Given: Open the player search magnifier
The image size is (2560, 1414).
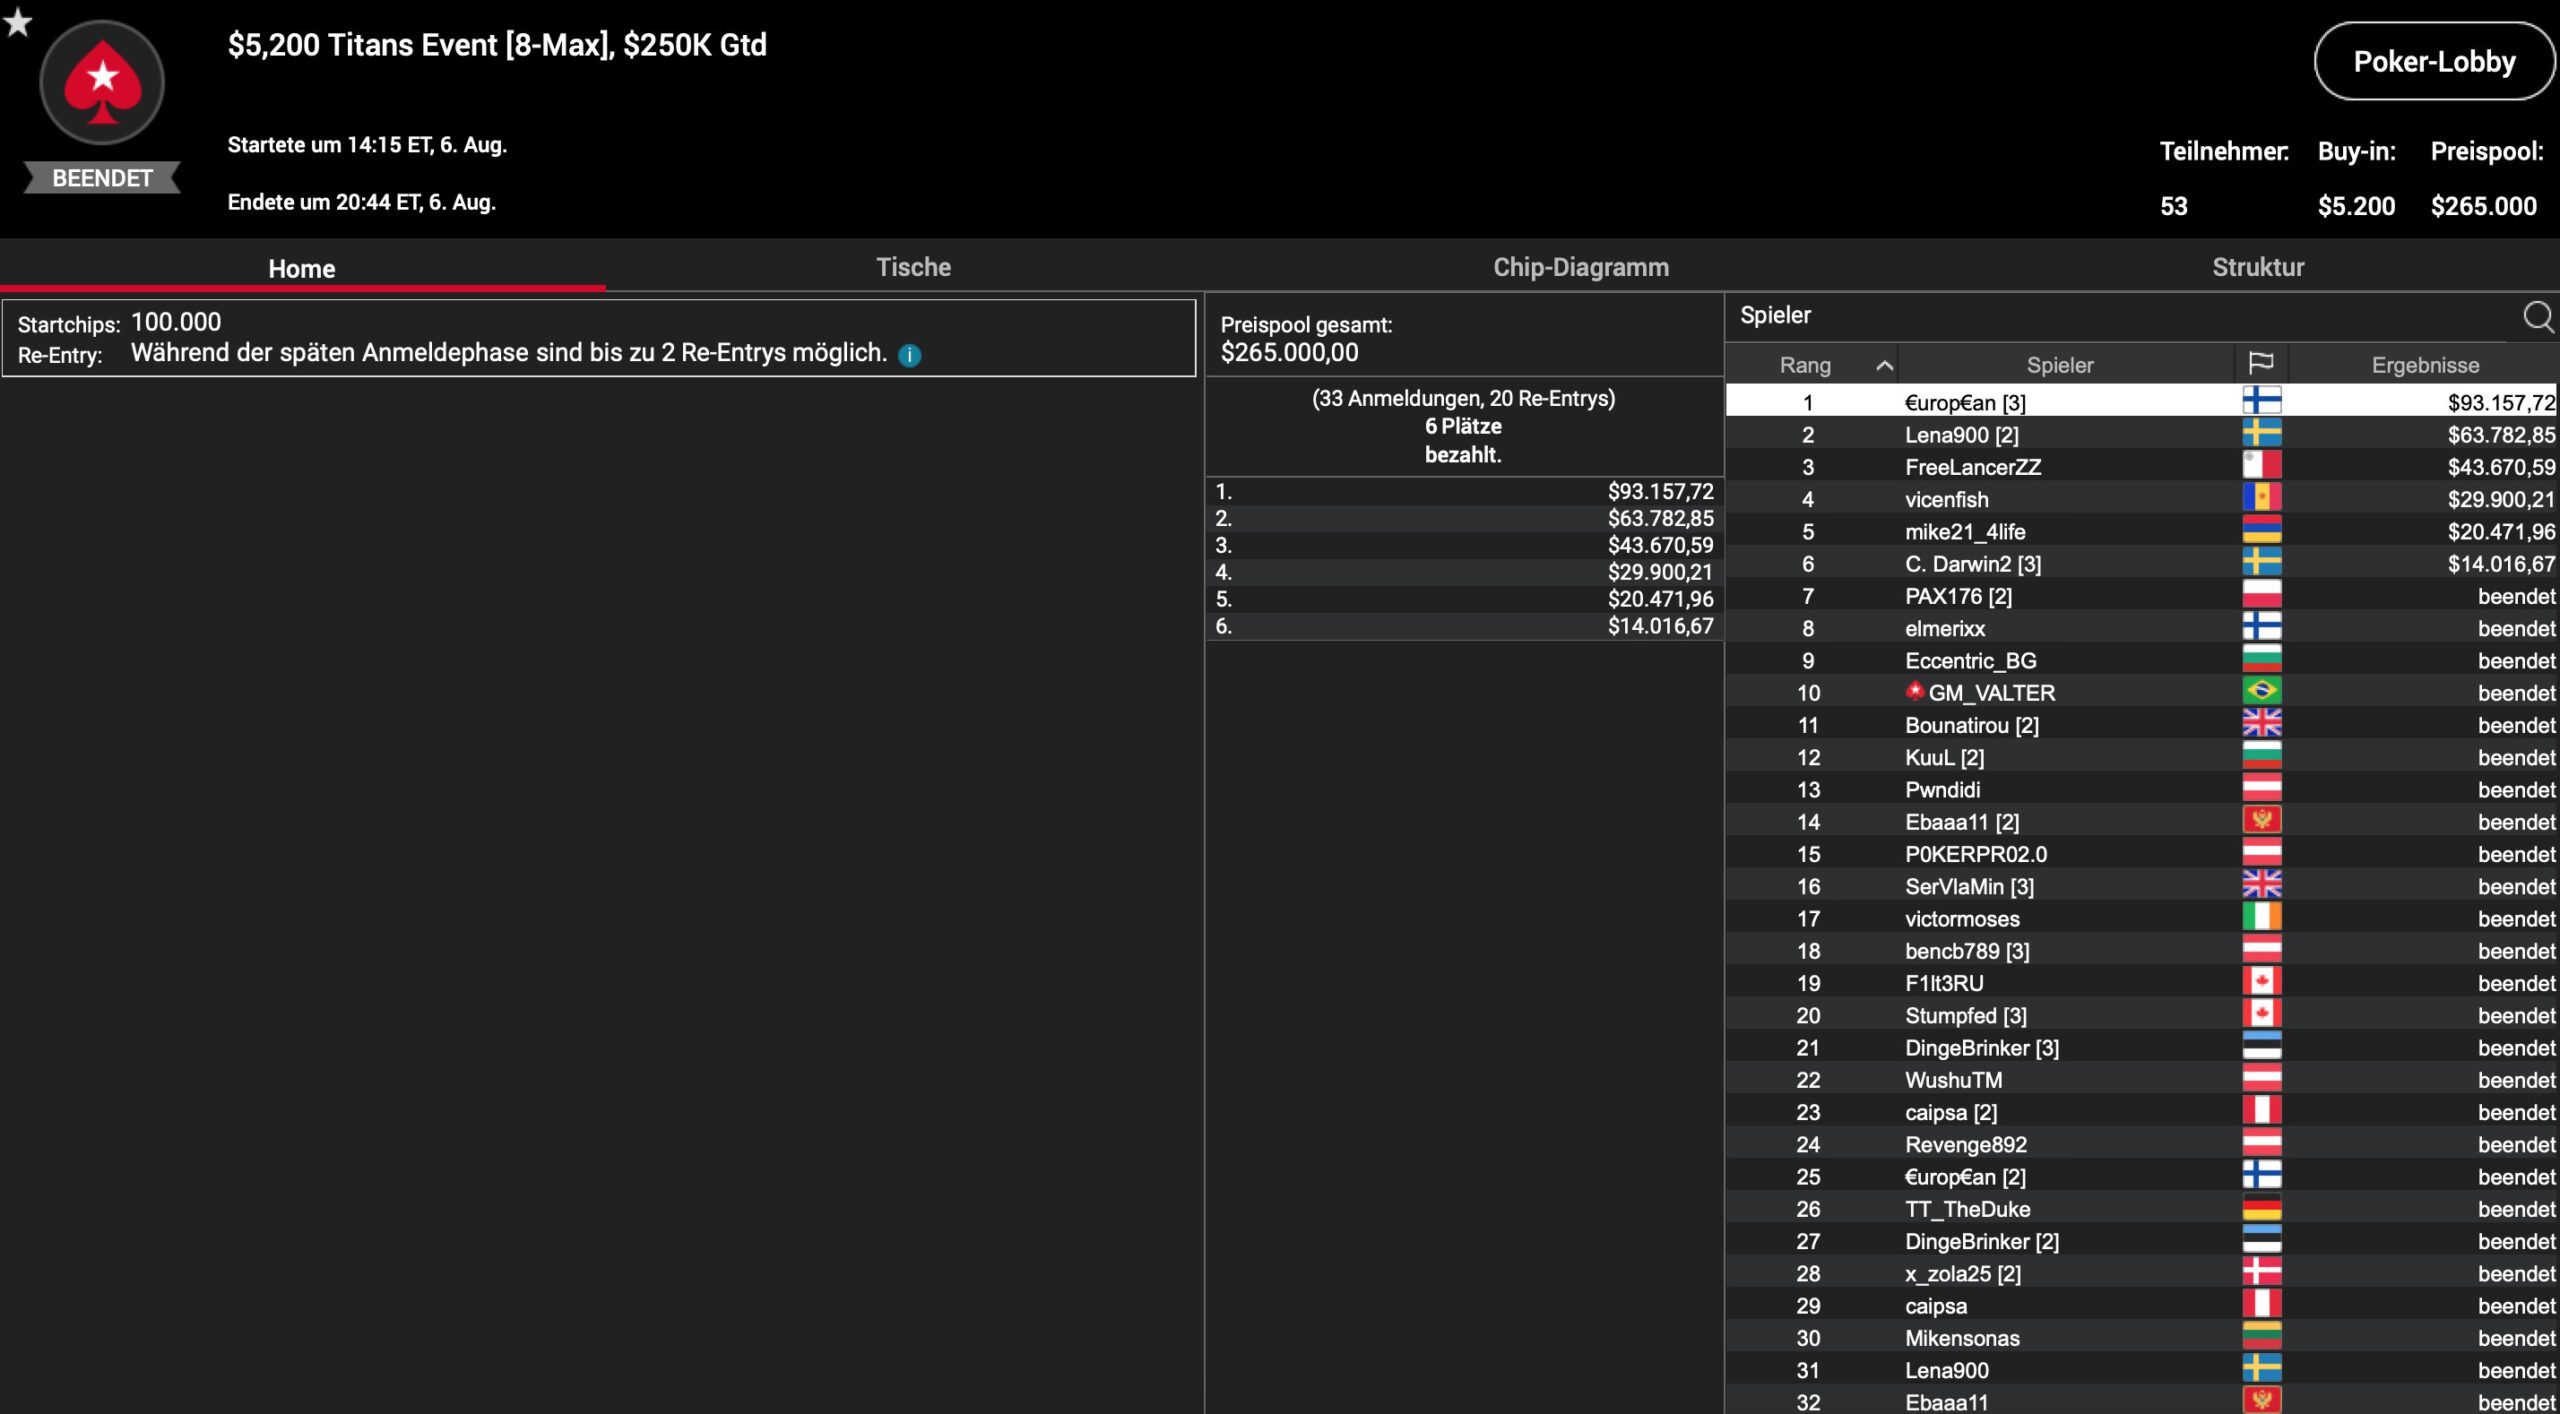Looking at the screenshot, I should point(2537,317).
